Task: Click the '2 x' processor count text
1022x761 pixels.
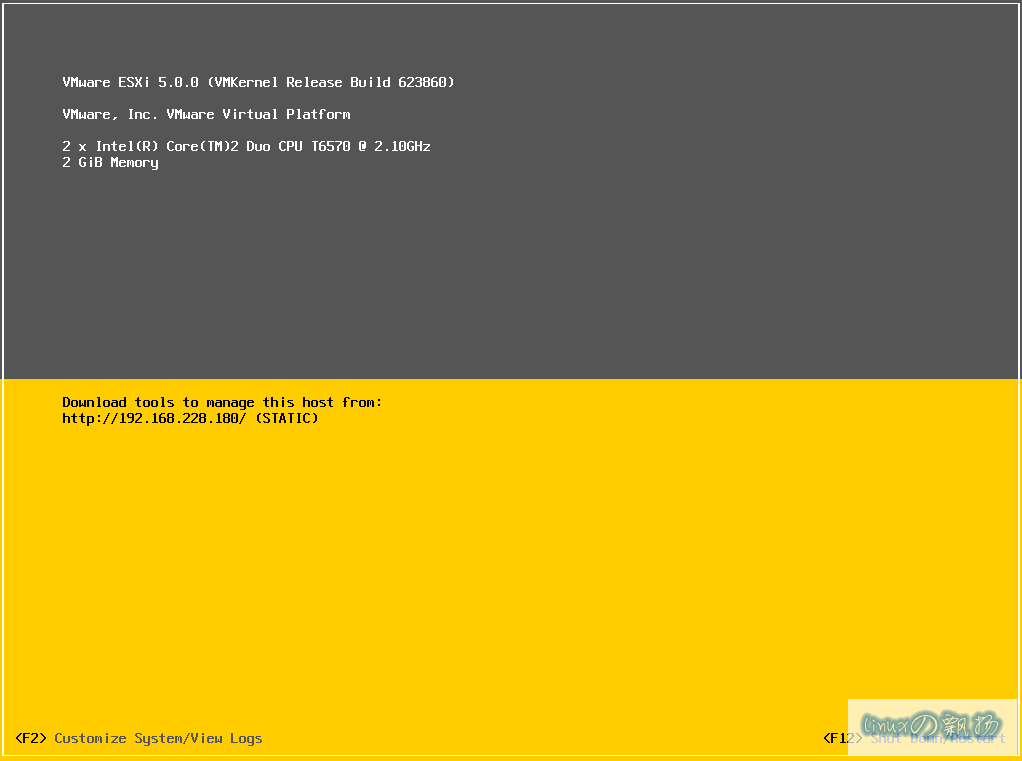Action: pos(74,146)
